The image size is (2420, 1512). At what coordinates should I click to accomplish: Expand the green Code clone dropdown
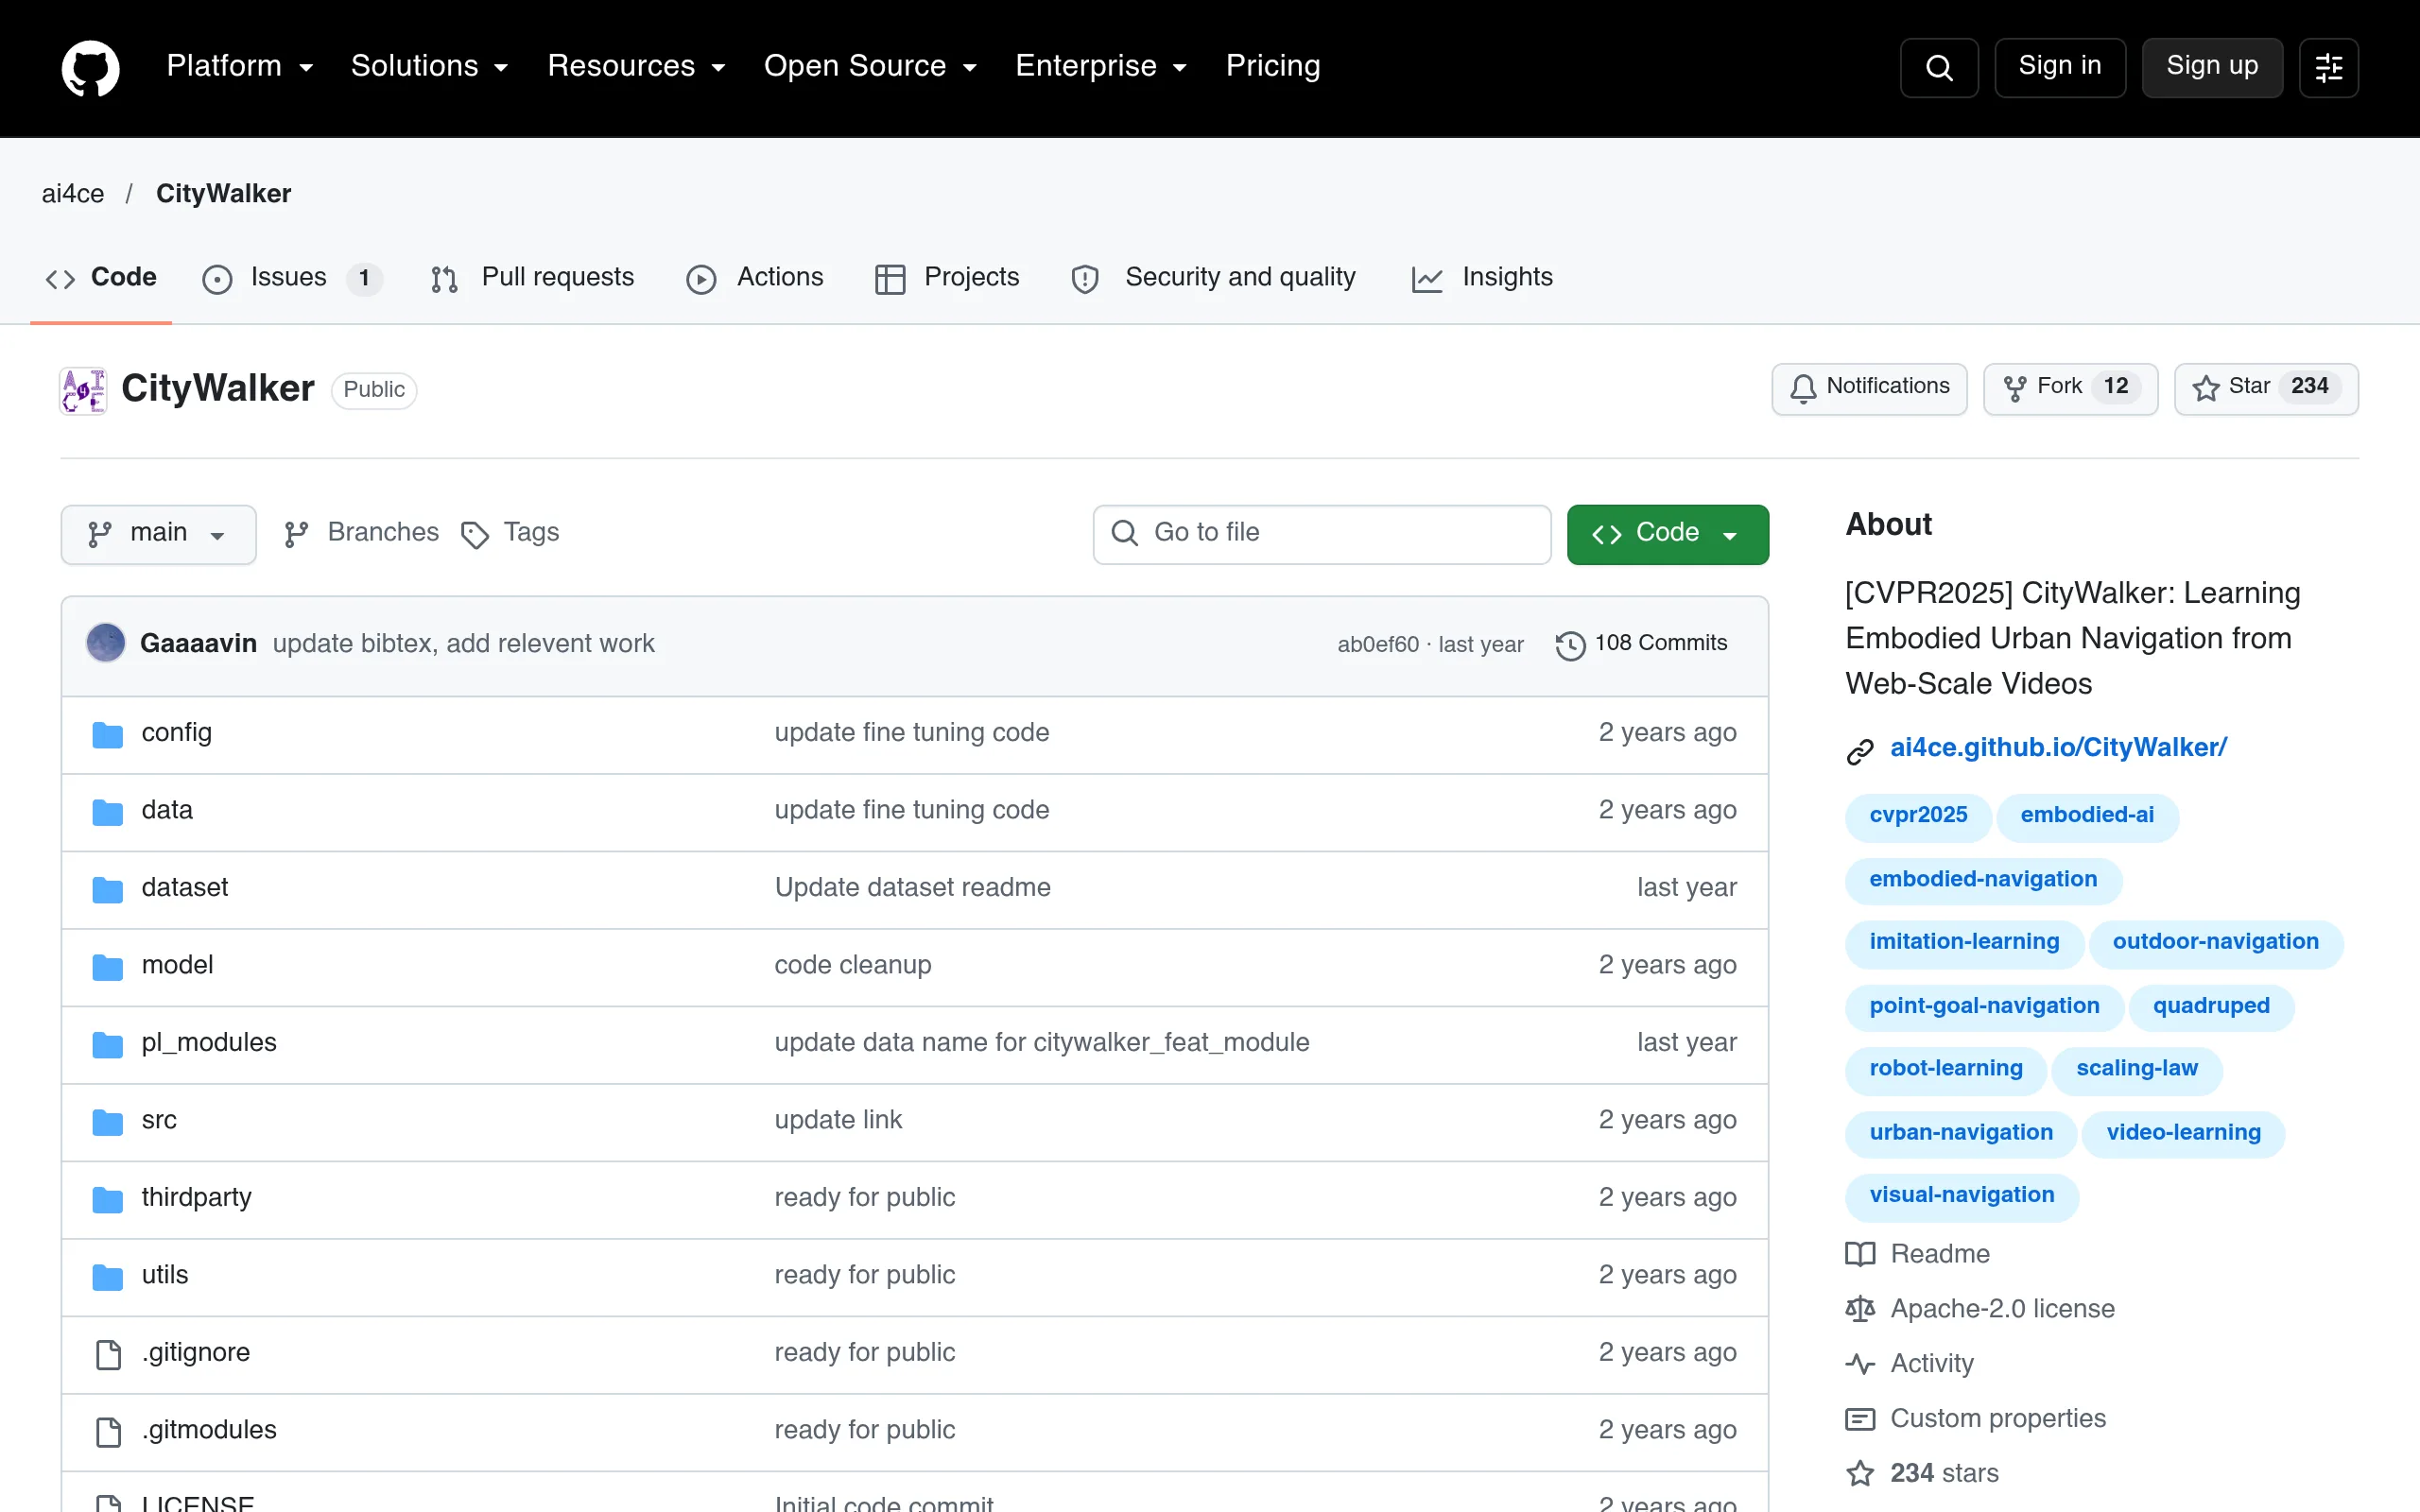click(1667, 534)
